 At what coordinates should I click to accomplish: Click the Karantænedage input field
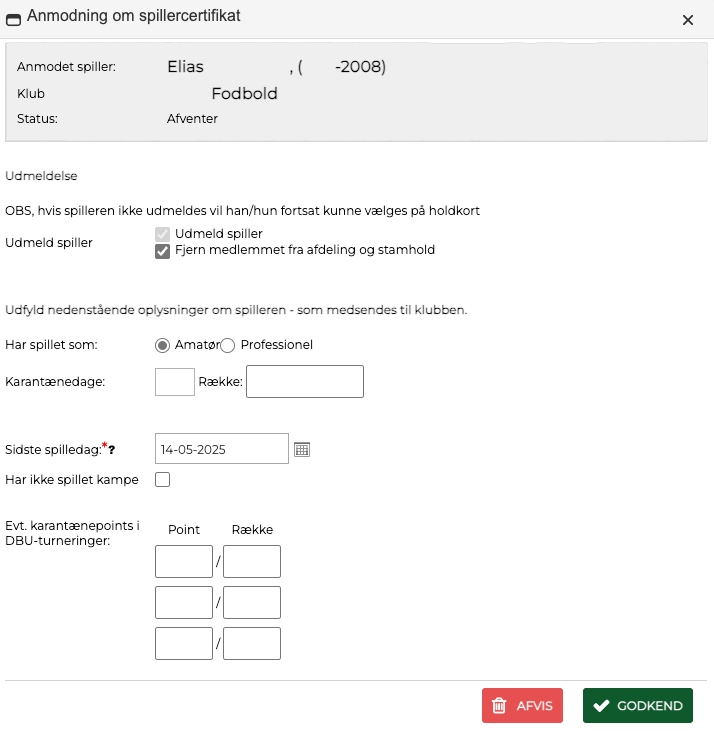(x=175, y=381)
